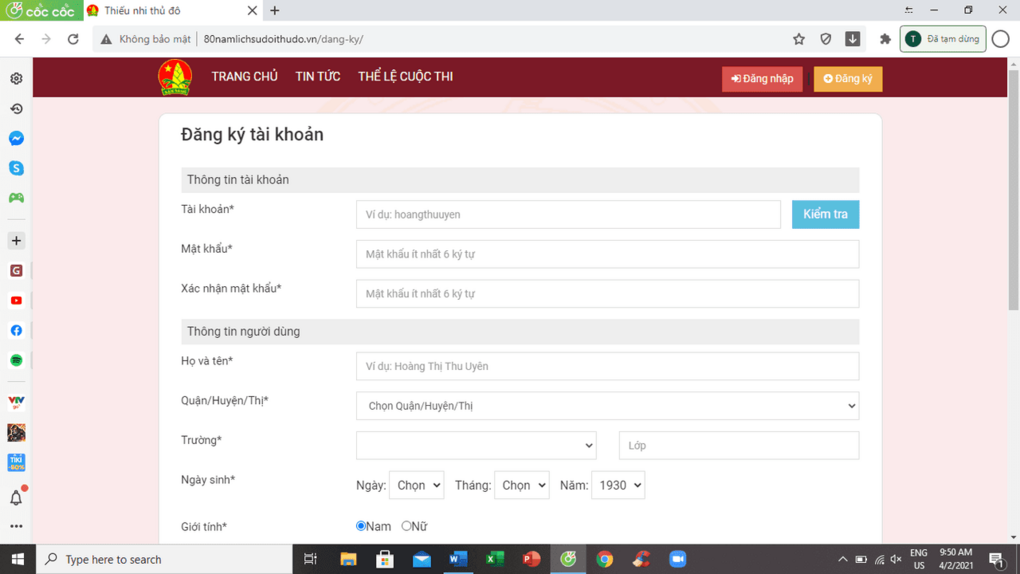Open the browser downloads icon

pos(852,39)
